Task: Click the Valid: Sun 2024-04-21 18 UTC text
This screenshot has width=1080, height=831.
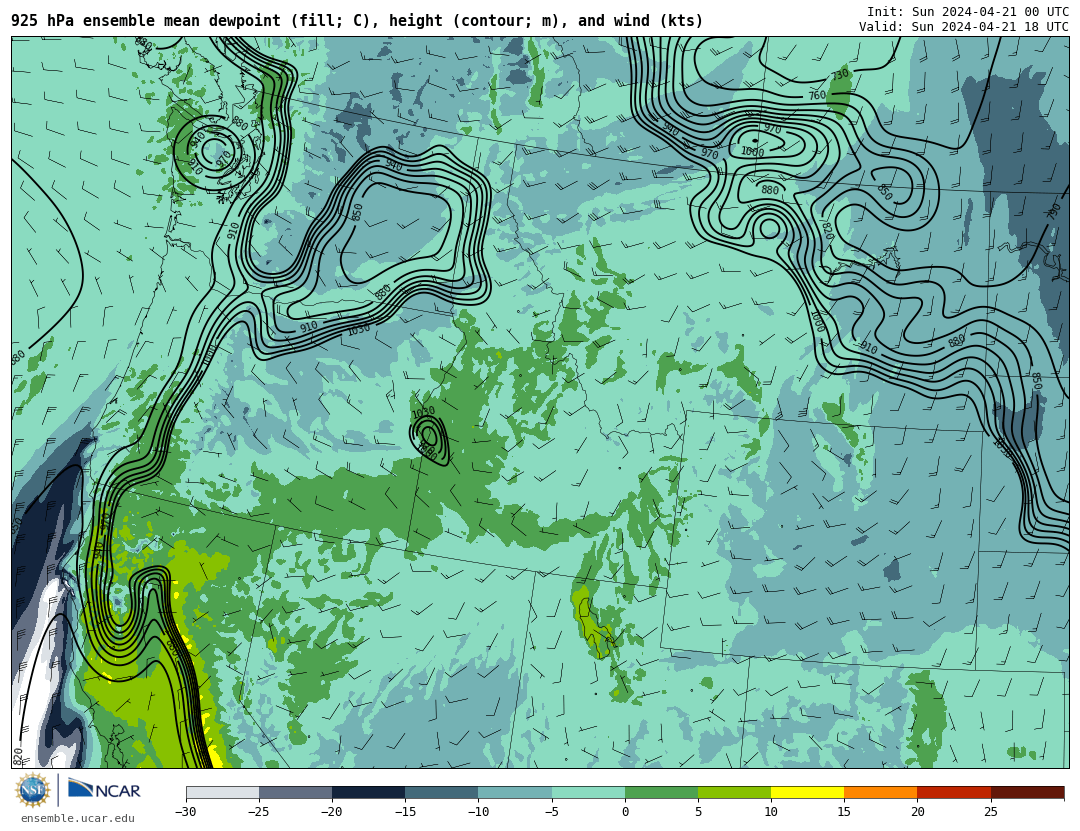Action: [964, 27]
